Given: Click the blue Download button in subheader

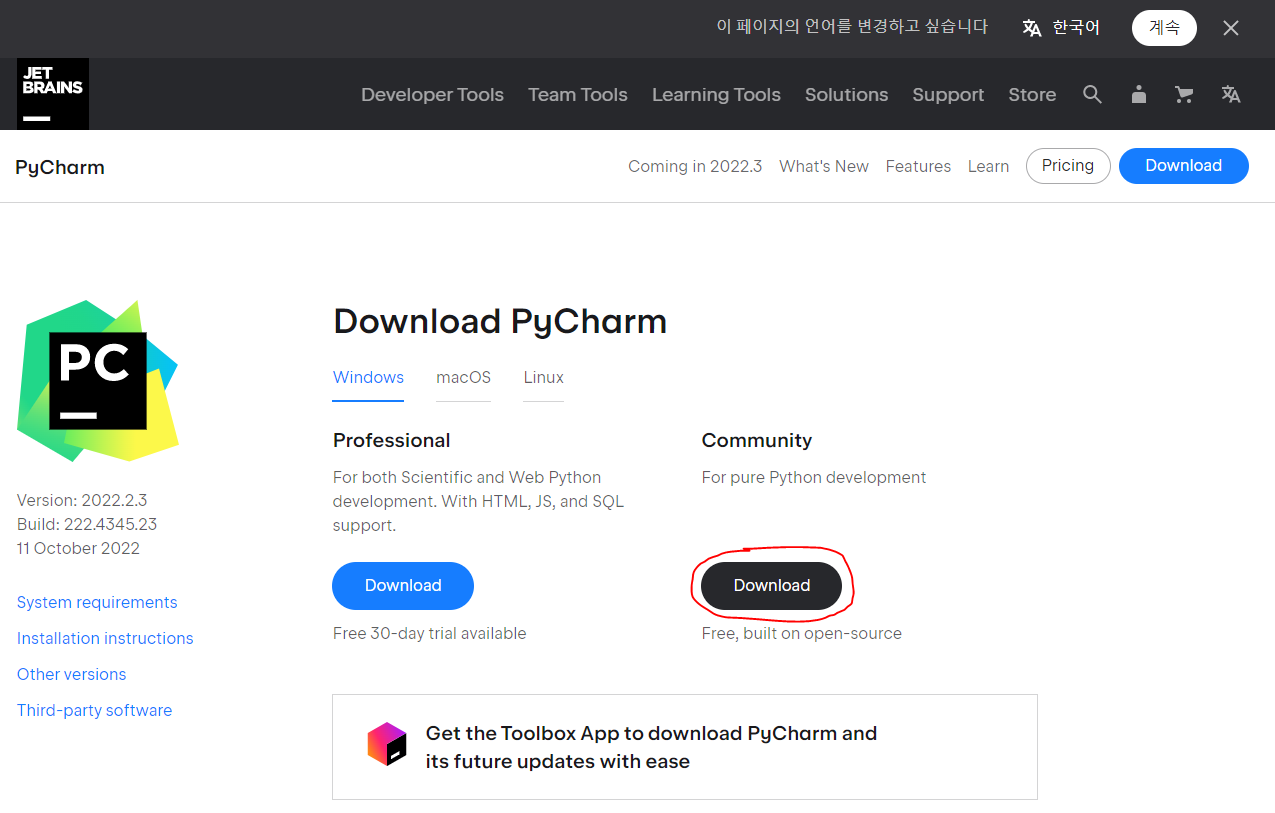Looking at the screenshot, I should pyautogui.click(x=1184, y=166).
